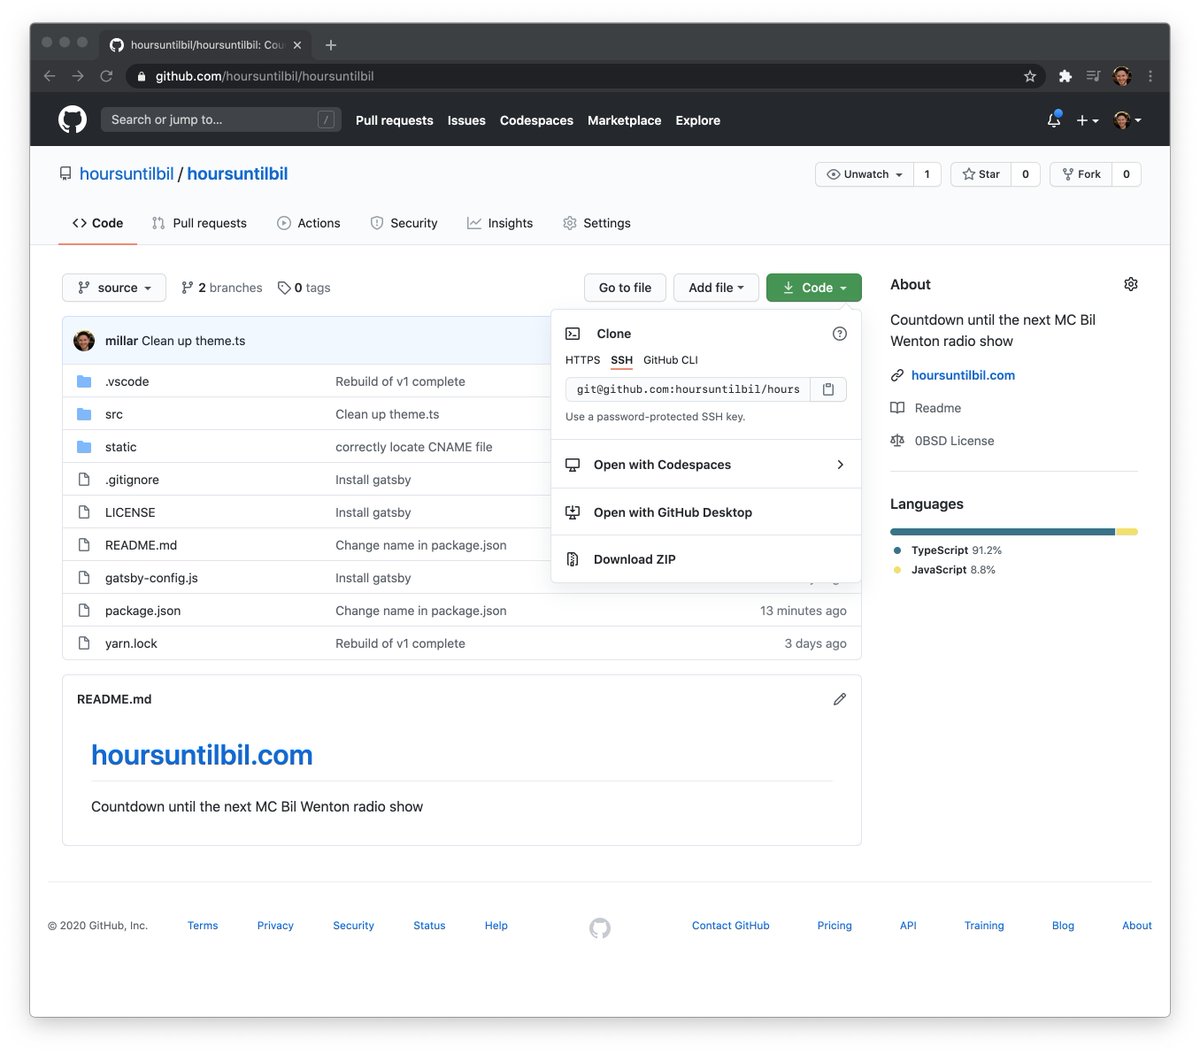This screenshot has width=1200, height=1054.
Task: Click the help question mark icon in Clone panel
Action: (839, 334)
